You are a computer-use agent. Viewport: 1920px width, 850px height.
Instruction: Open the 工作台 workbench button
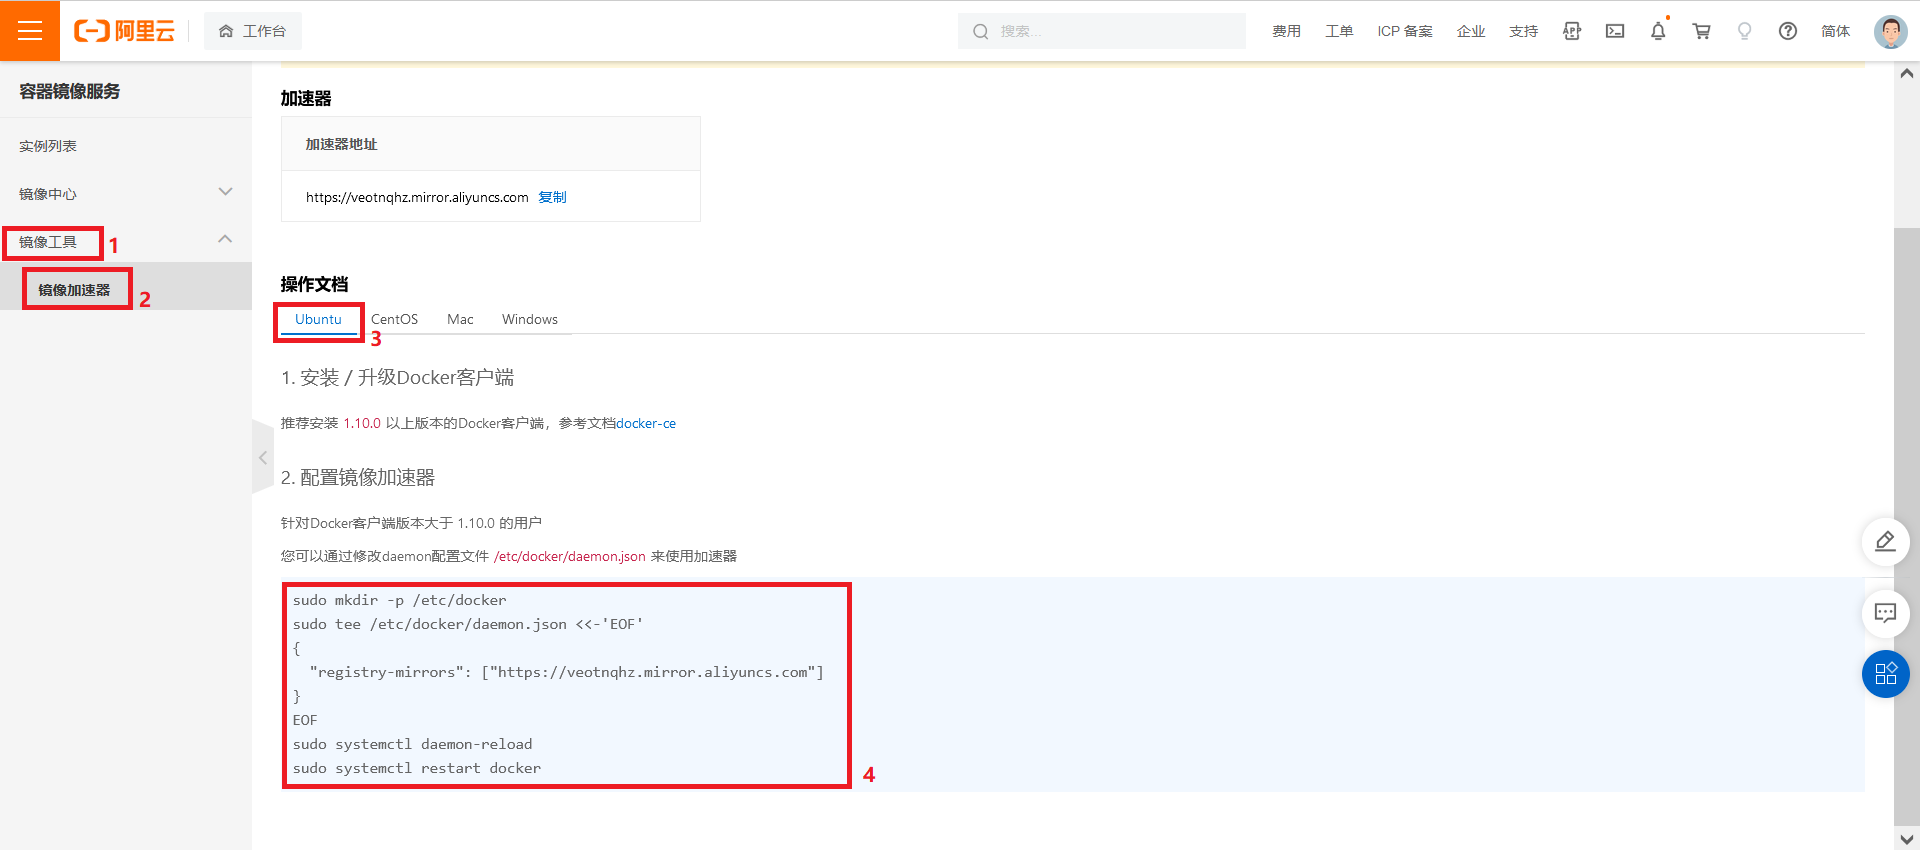pyautogui.click(x=253, y=31)
